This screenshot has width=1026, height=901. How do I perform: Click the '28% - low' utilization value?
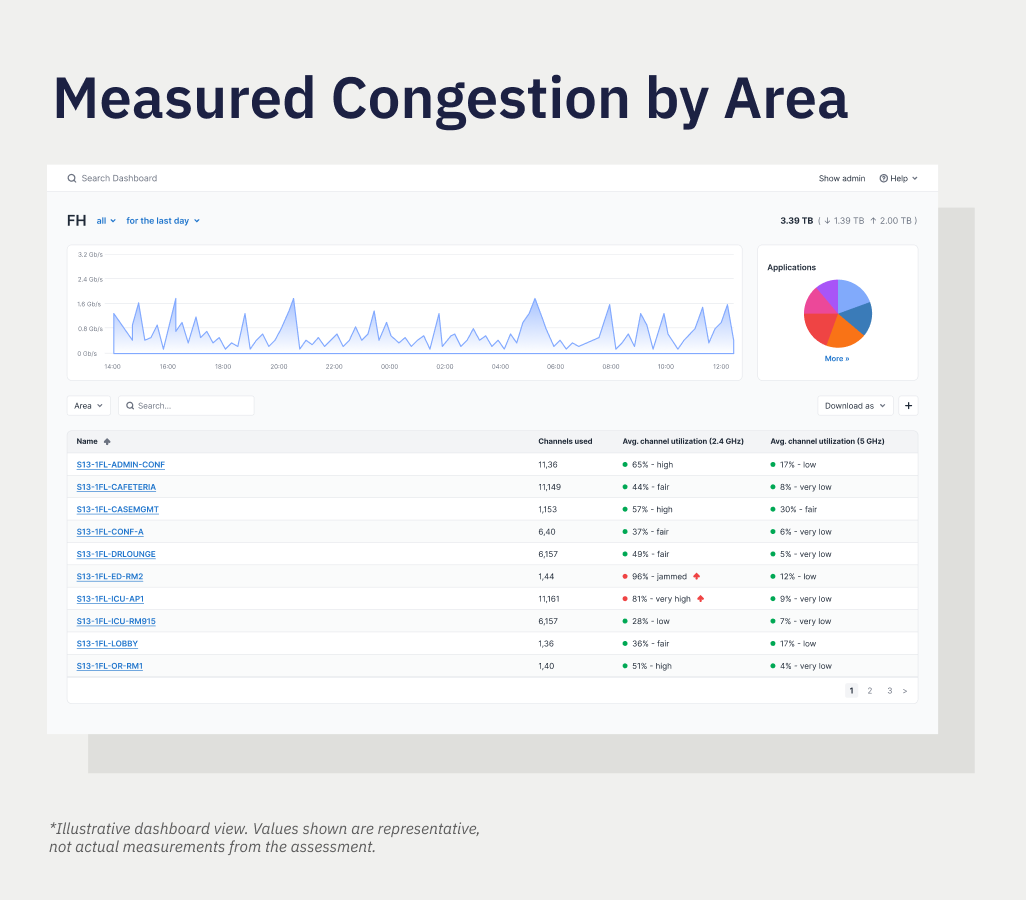point(650,621)
